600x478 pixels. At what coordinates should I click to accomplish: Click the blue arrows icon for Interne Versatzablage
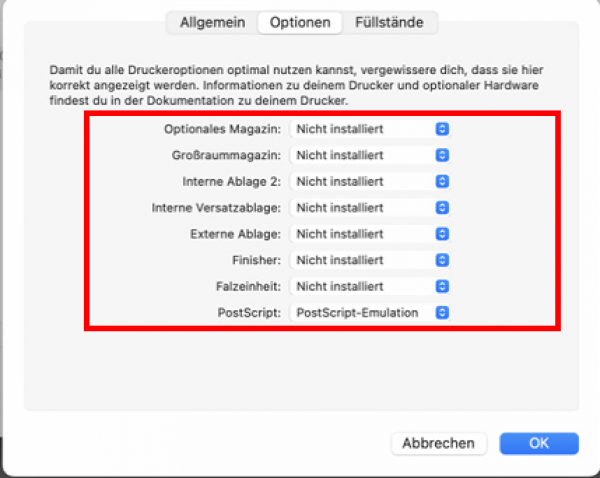click(442, 208)
